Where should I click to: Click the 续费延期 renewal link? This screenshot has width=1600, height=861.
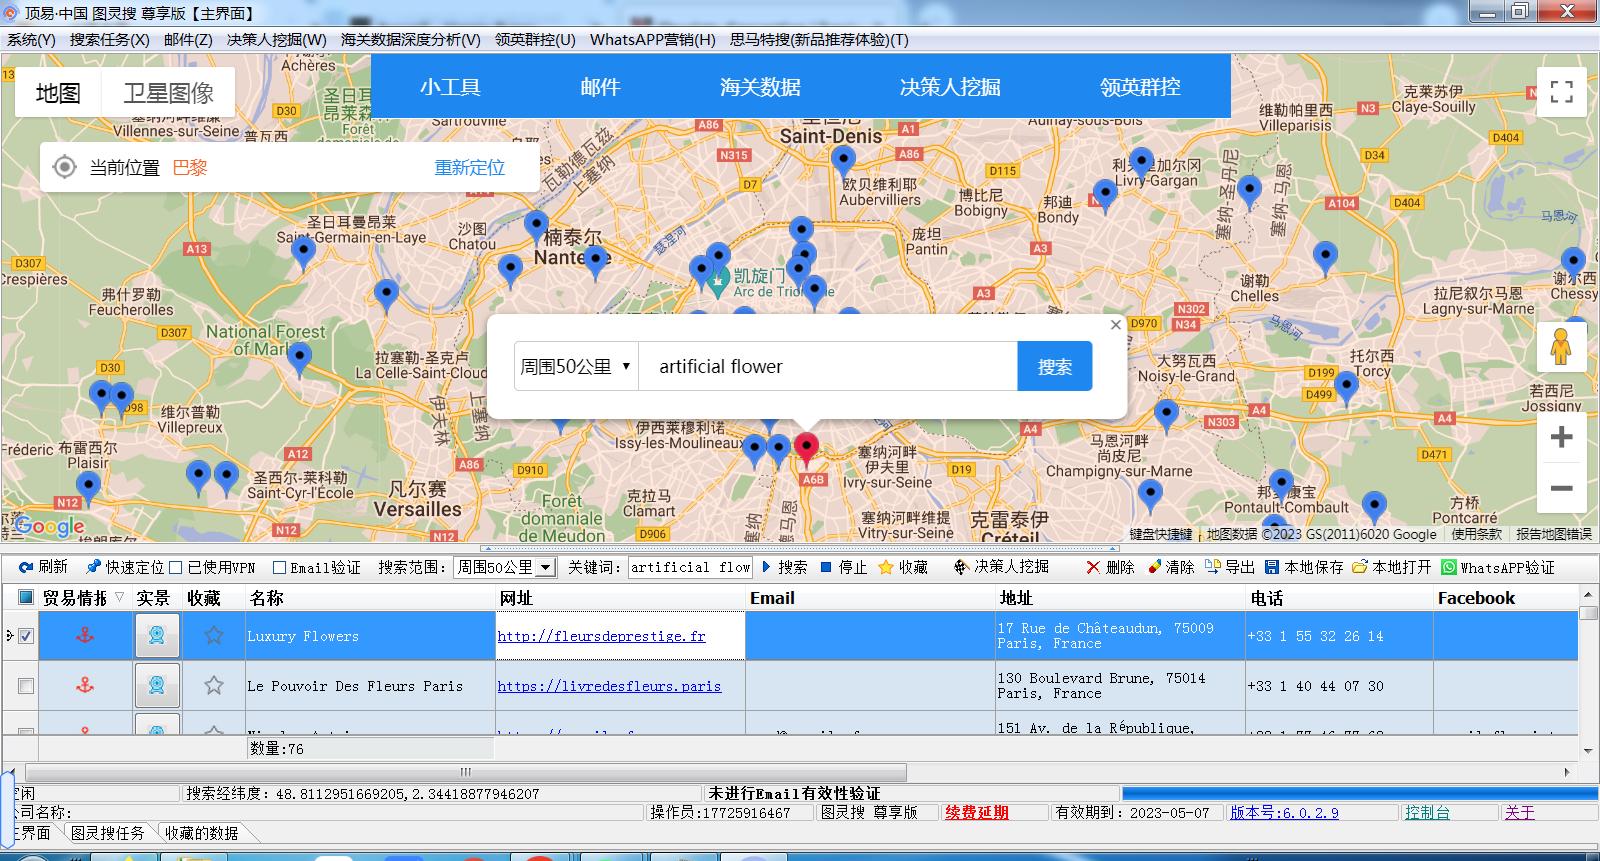point(977,812)
